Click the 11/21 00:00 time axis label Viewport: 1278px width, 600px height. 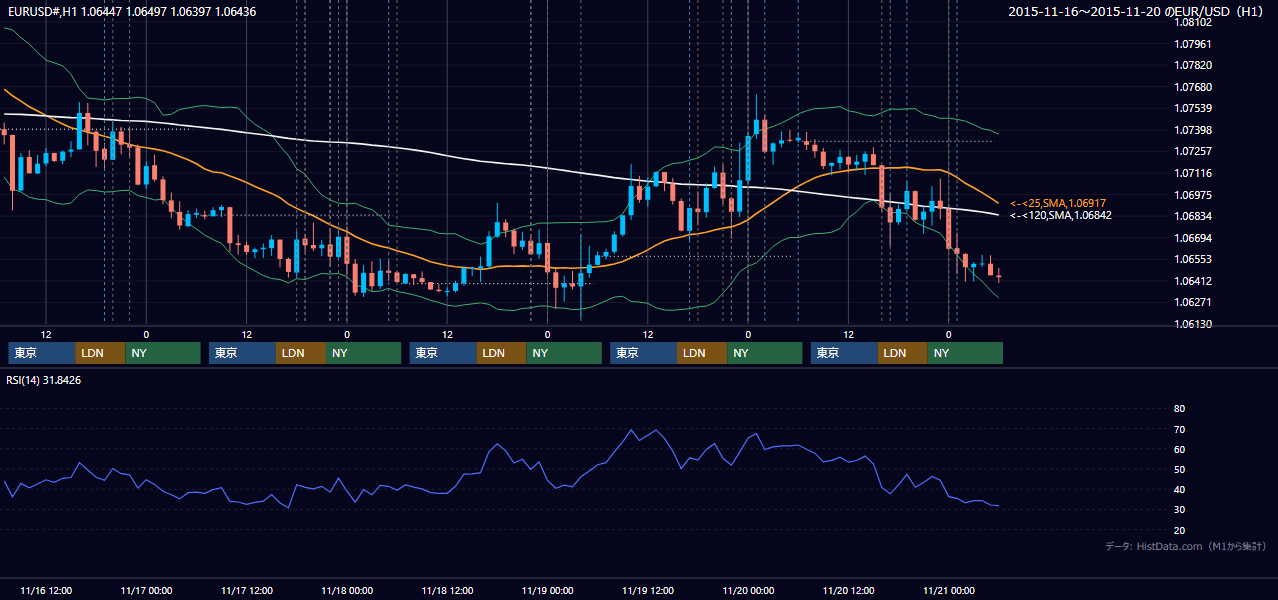[949, 590]
